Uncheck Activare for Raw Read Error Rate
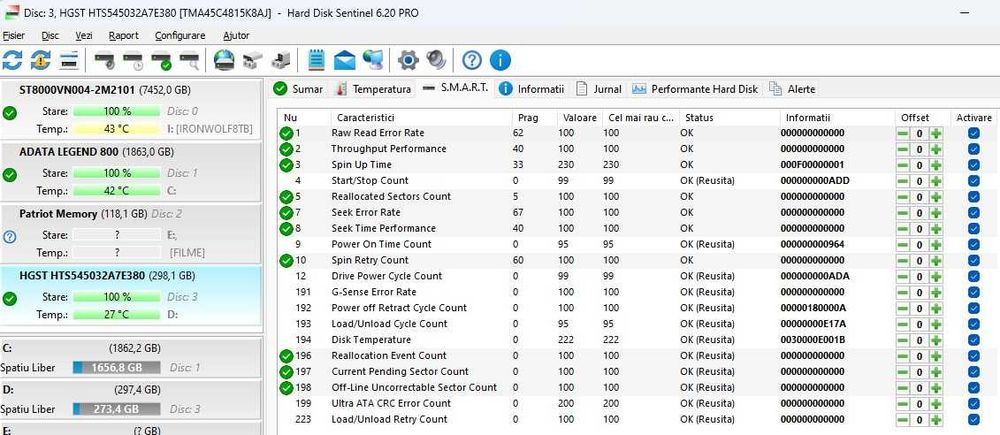1000x435 pixels. click(973, 133)
